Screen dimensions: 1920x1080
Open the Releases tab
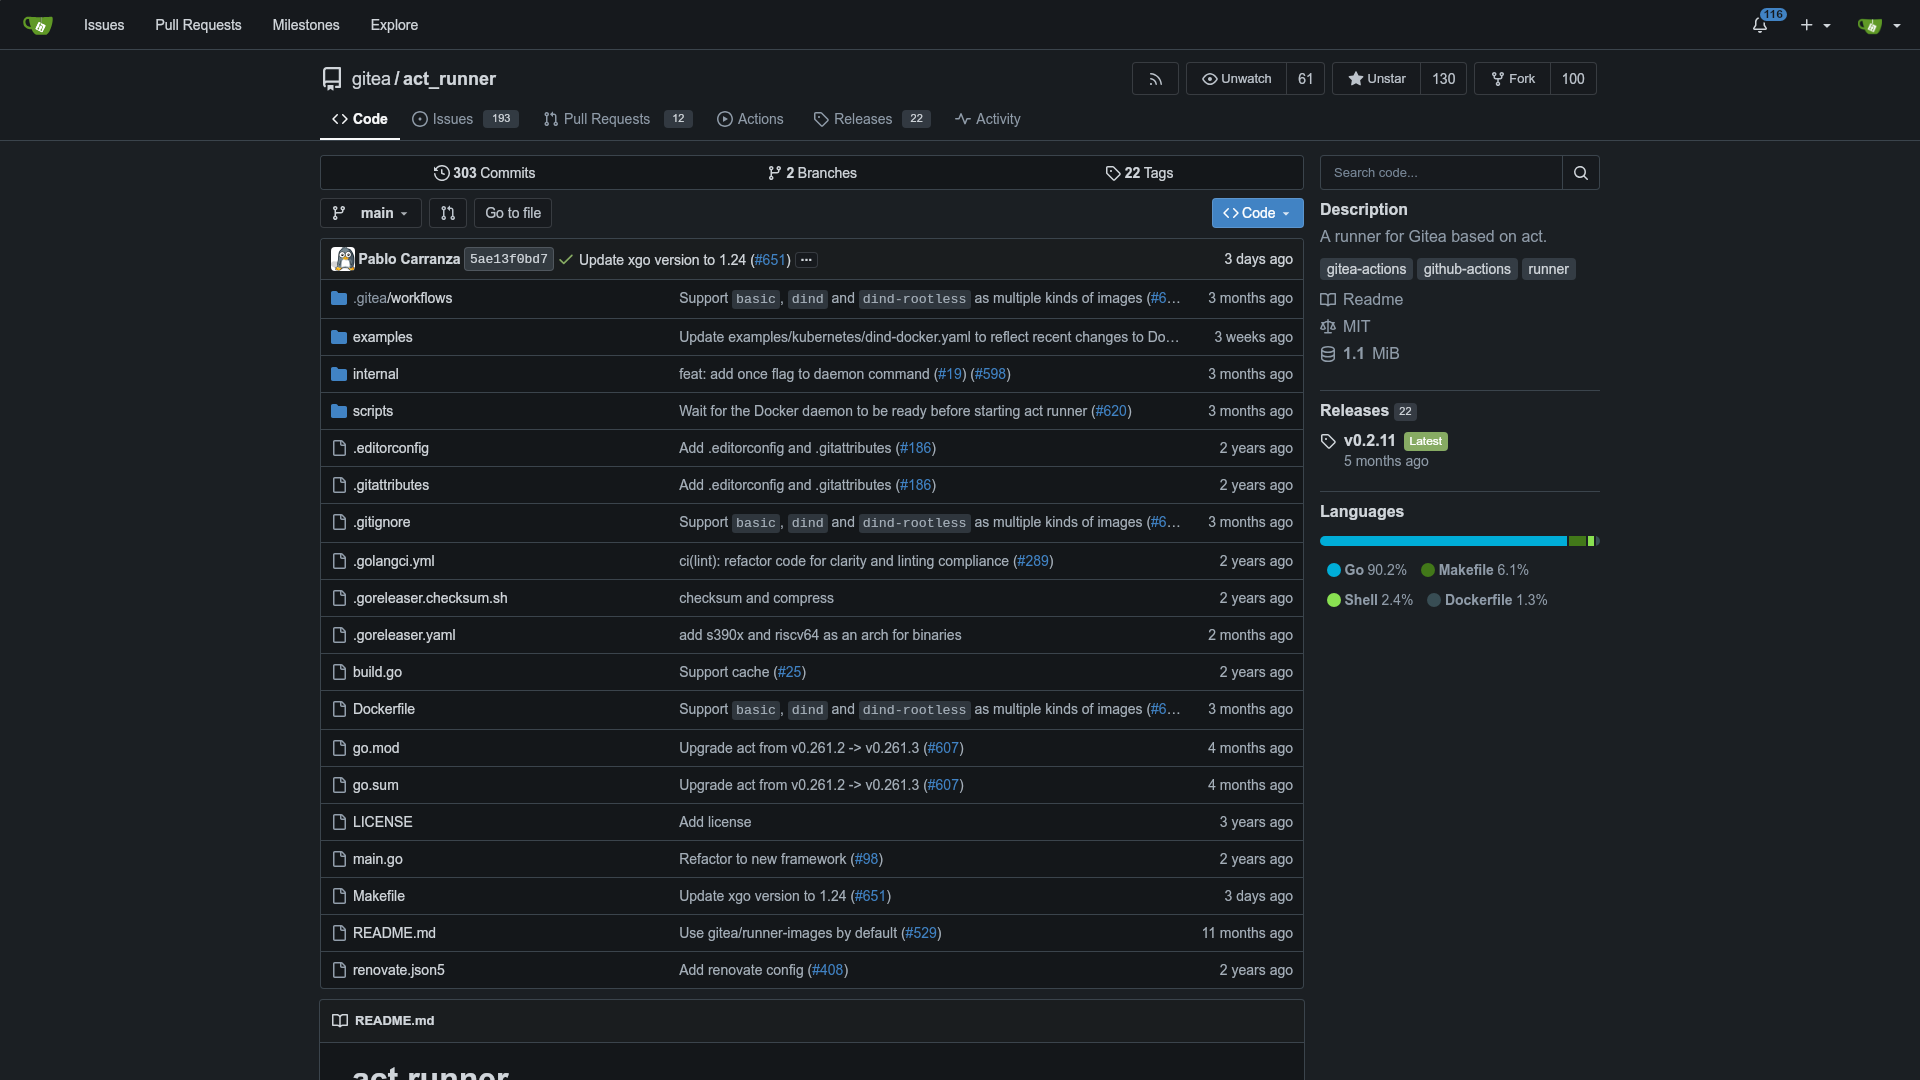(x=862, y=119)
